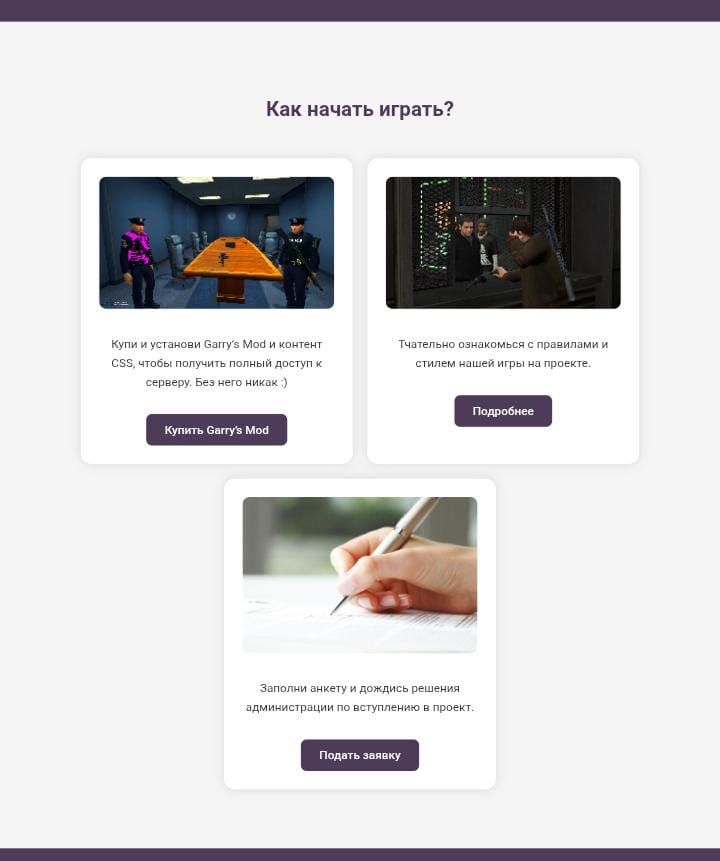Open the hand writing with pen photo
720x861 pixels.
point(360,575)
